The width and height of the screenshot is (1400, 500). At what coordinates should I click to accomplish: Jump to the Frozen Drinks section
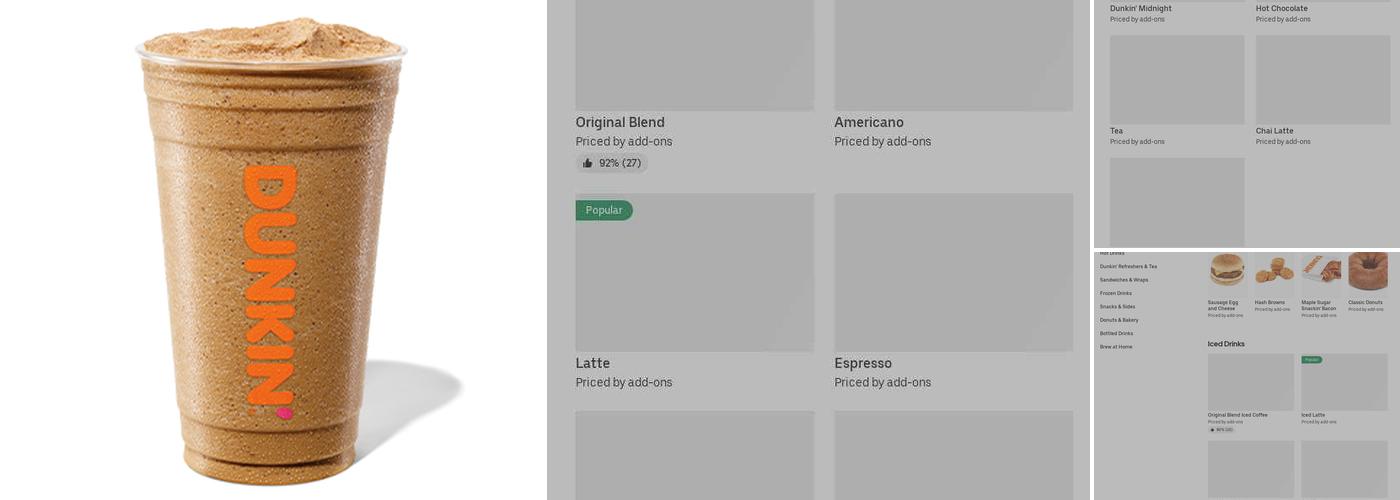pos(1116,293)
